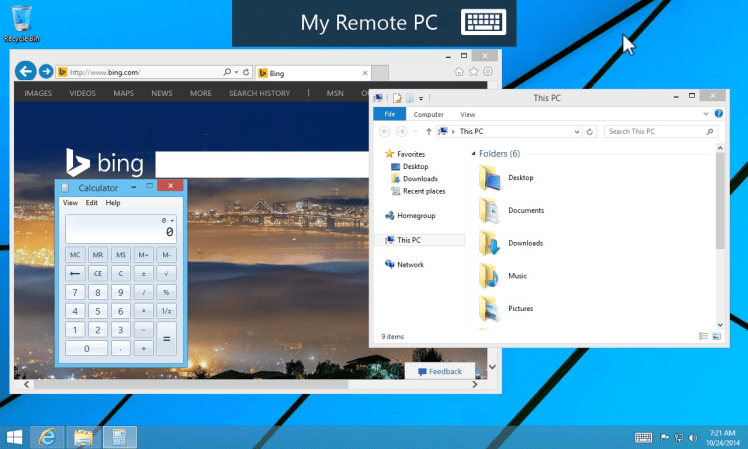Viewport: 748px width, 449px height.
Task: Open the IE Home icon
Action: pyautogui.click(x=459, y=72)
